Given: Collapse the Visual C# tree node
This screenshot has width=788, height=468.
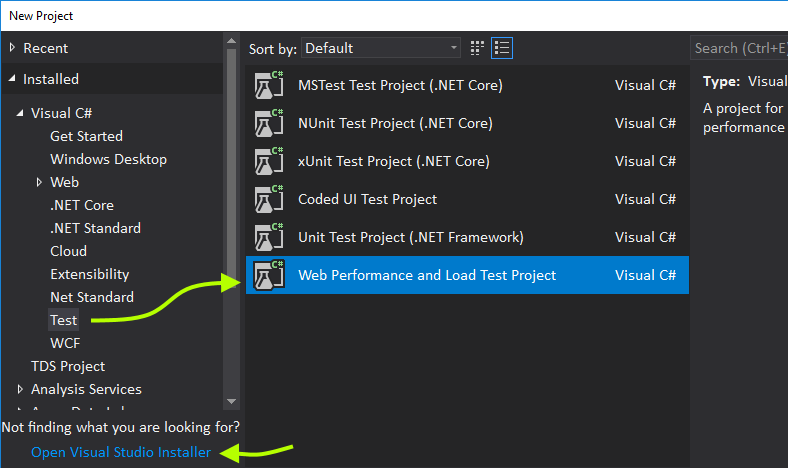Looking at the screenshot, I should point(20,113).
